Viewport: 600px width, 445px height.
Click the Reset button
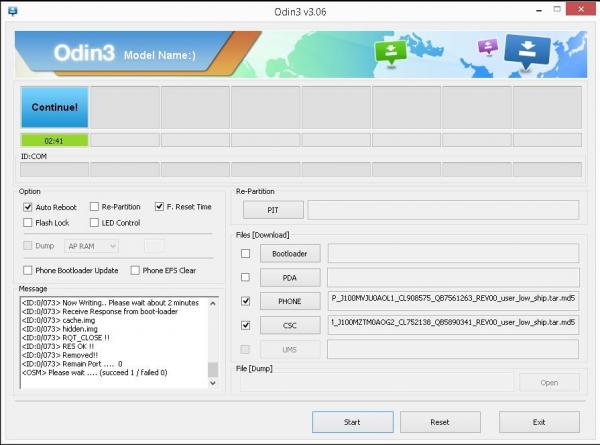click(x=440, y=422)
